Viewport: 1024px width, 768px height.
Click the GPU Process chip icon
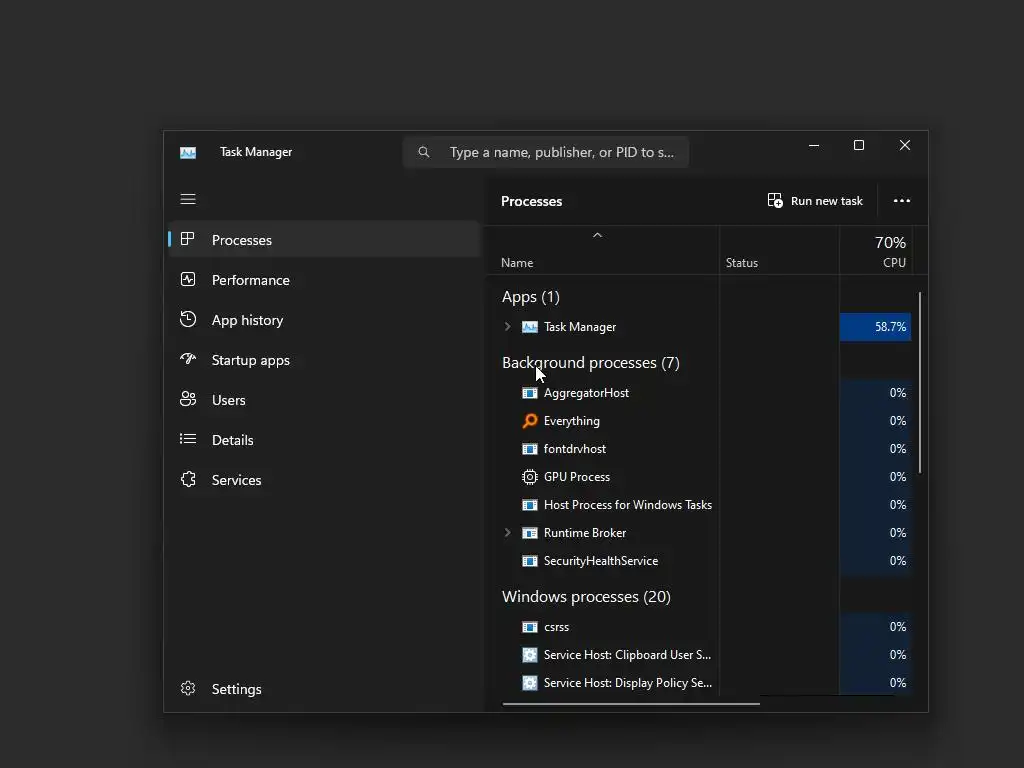[530, 477]
